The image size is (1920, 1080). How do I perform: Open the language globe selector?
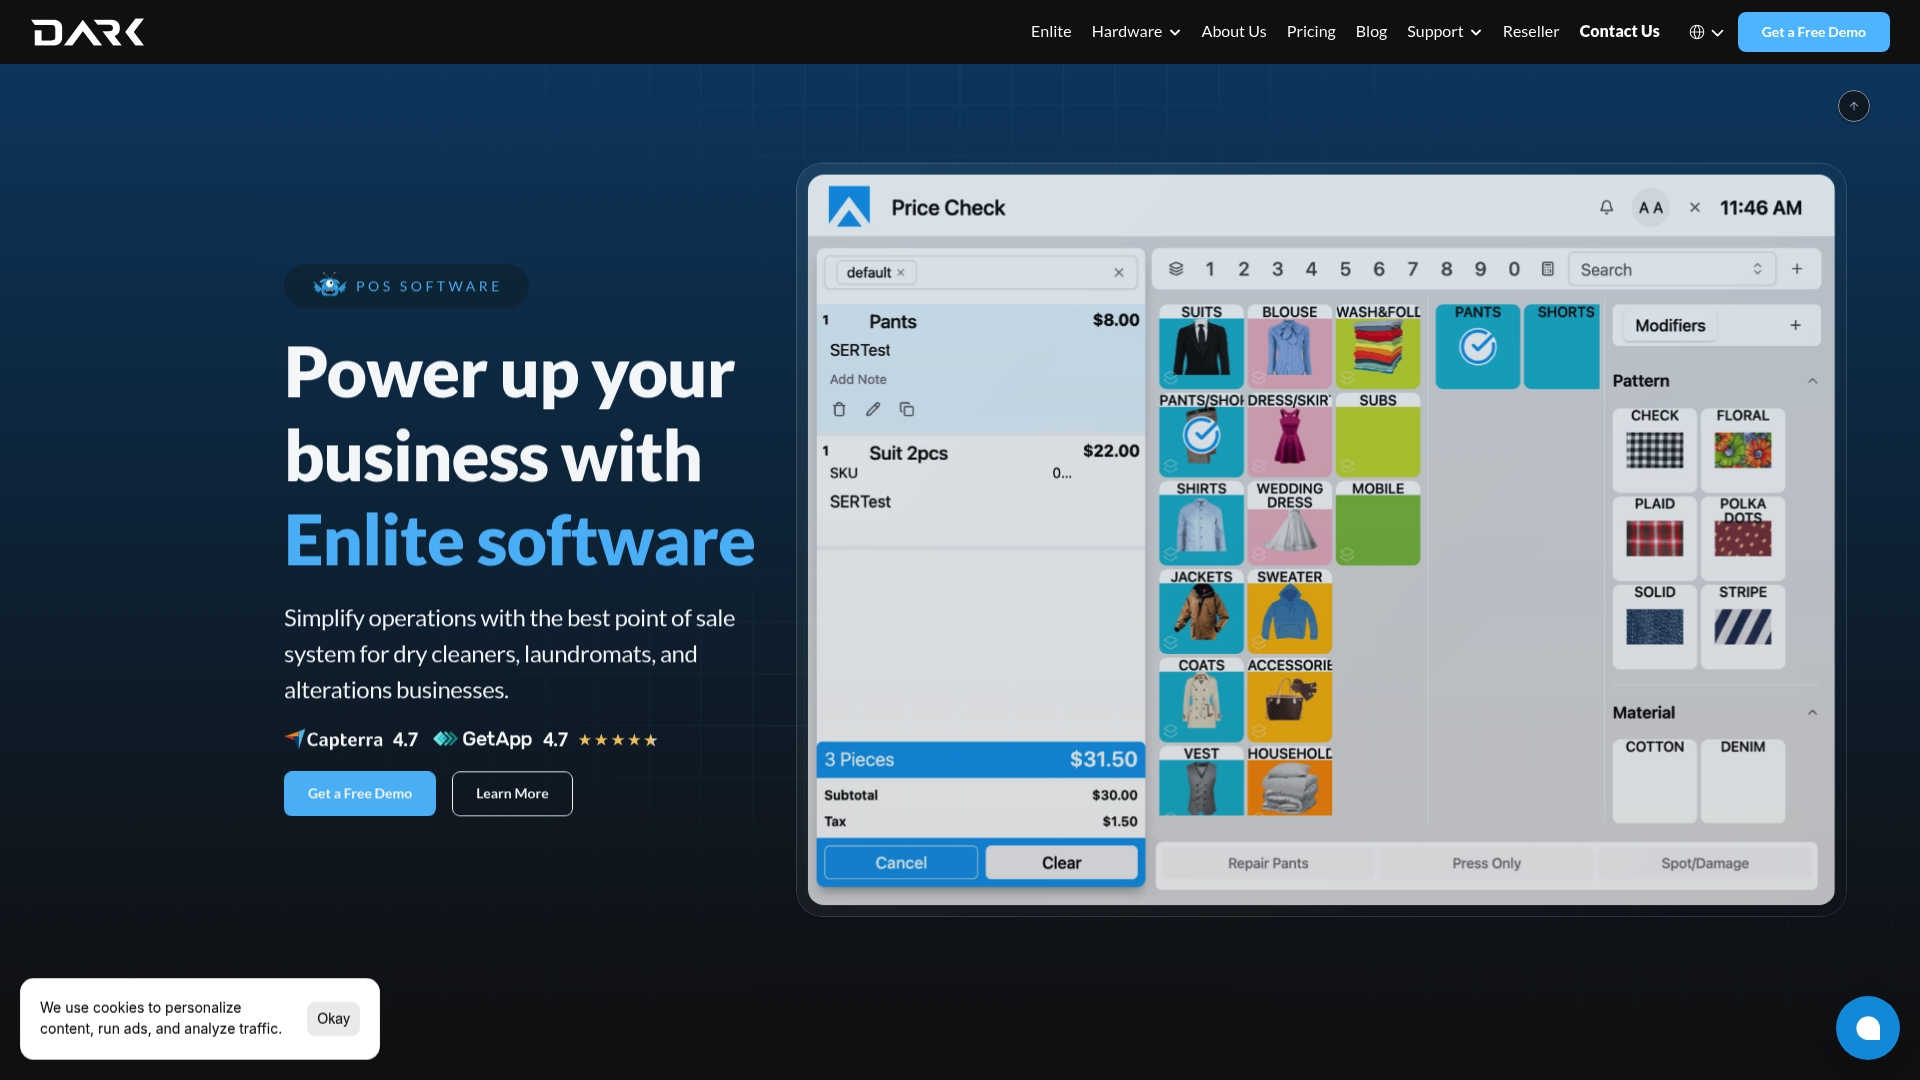[x=1706, y=32]
